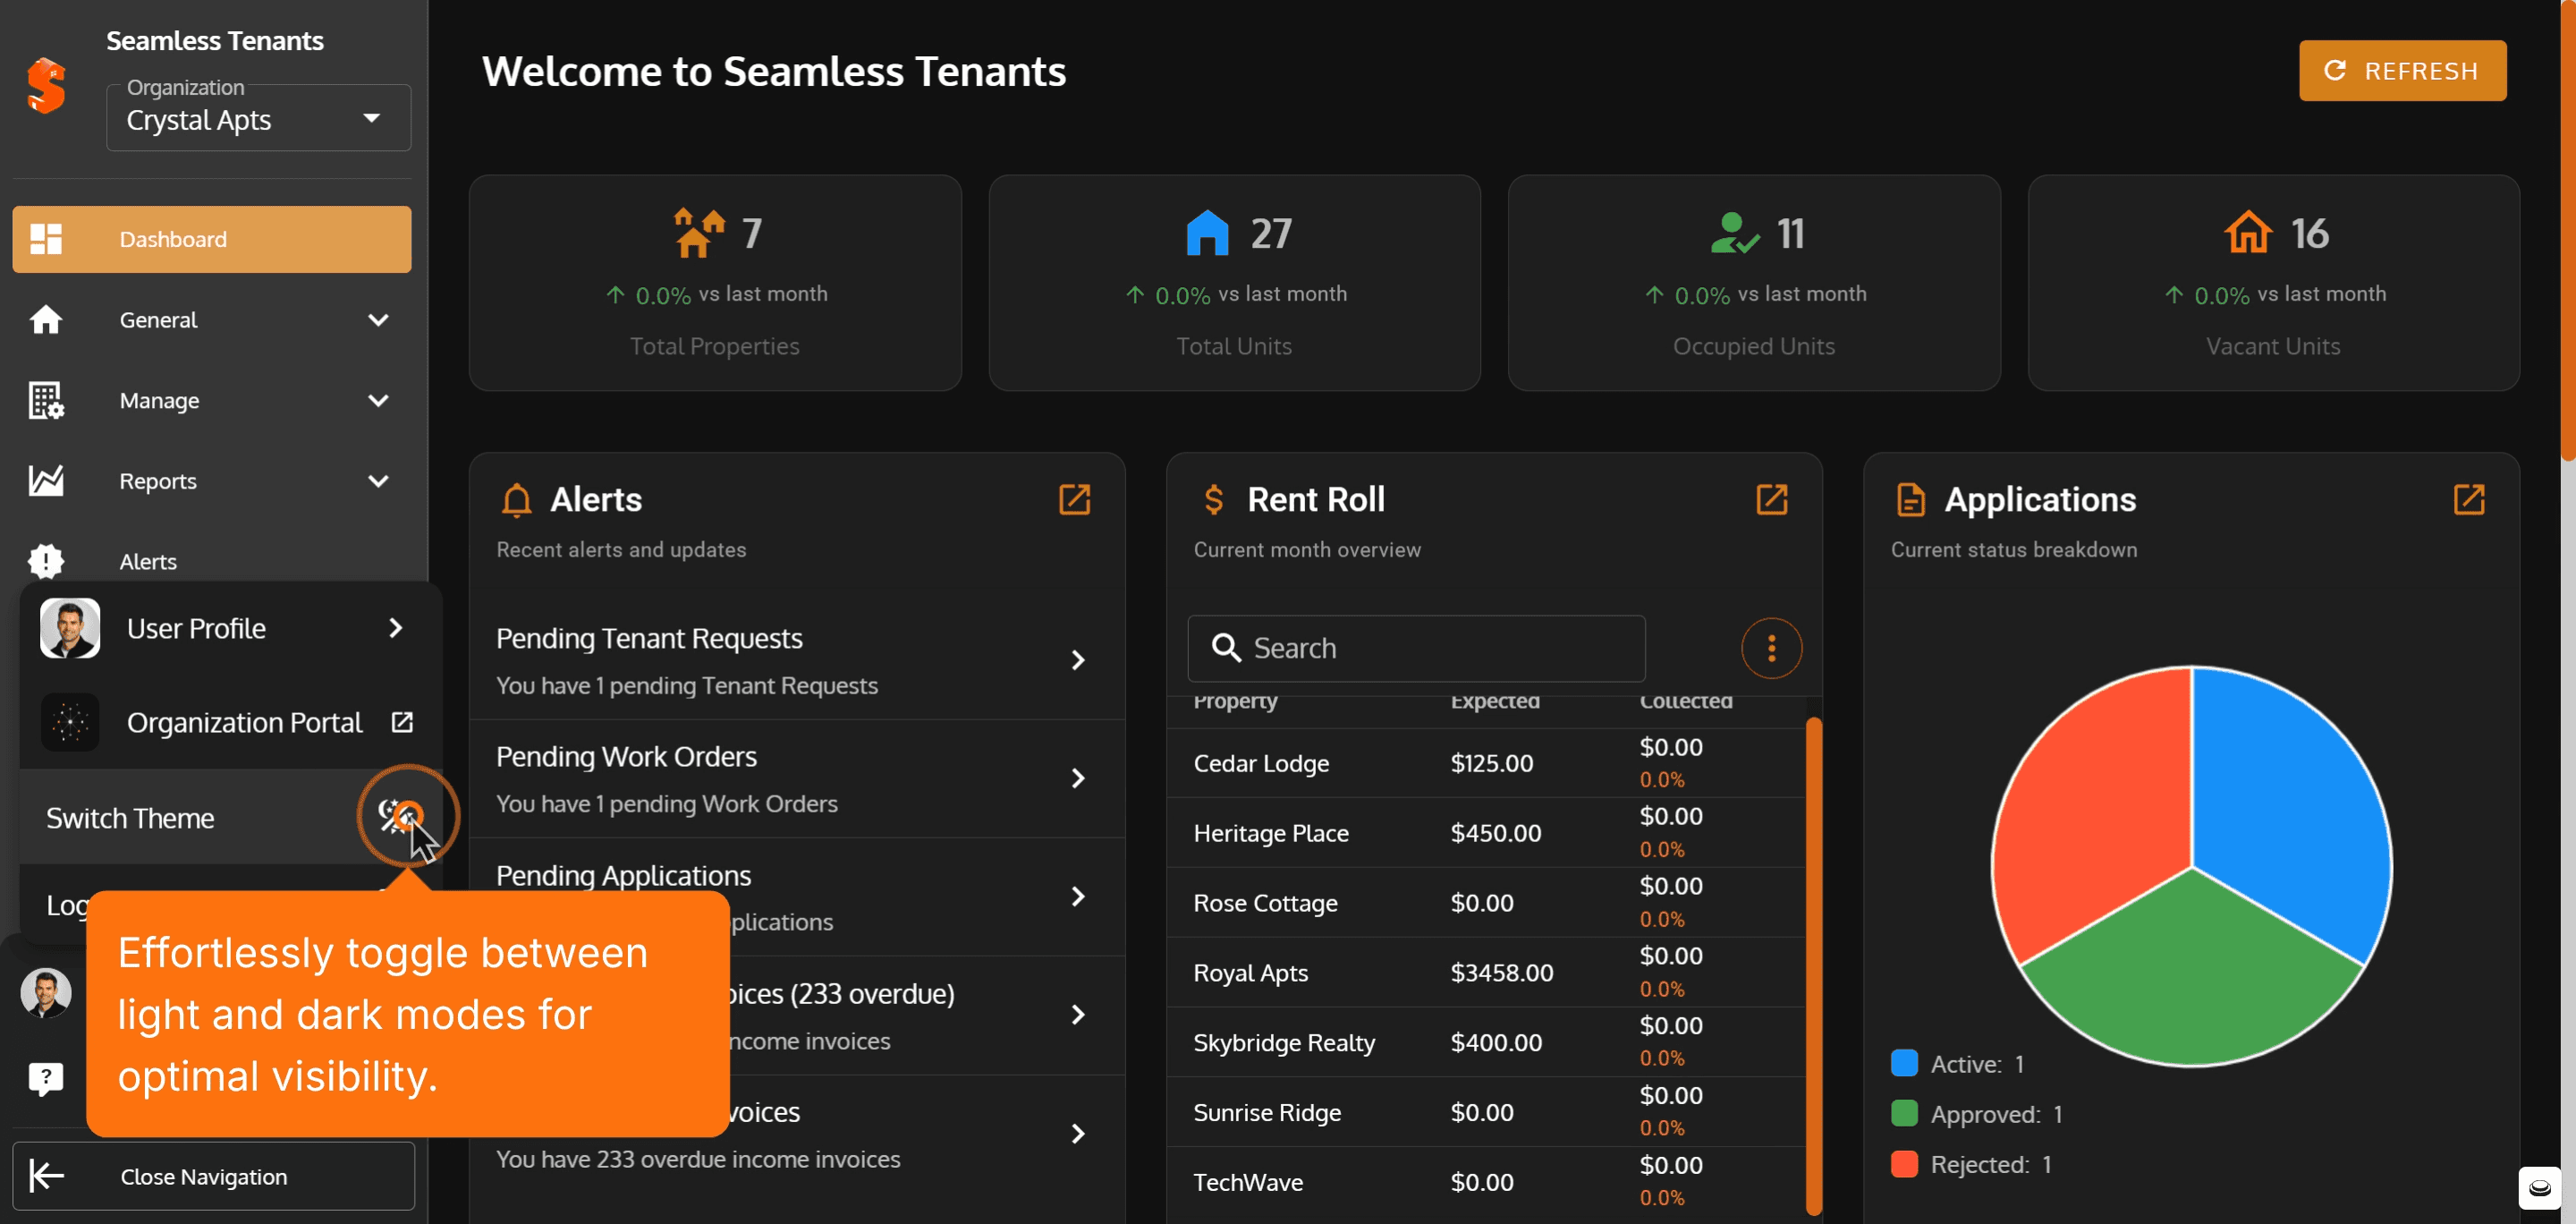Click the help question mark icon in sidebar

pyautogui.click(x=45, y=1078)
